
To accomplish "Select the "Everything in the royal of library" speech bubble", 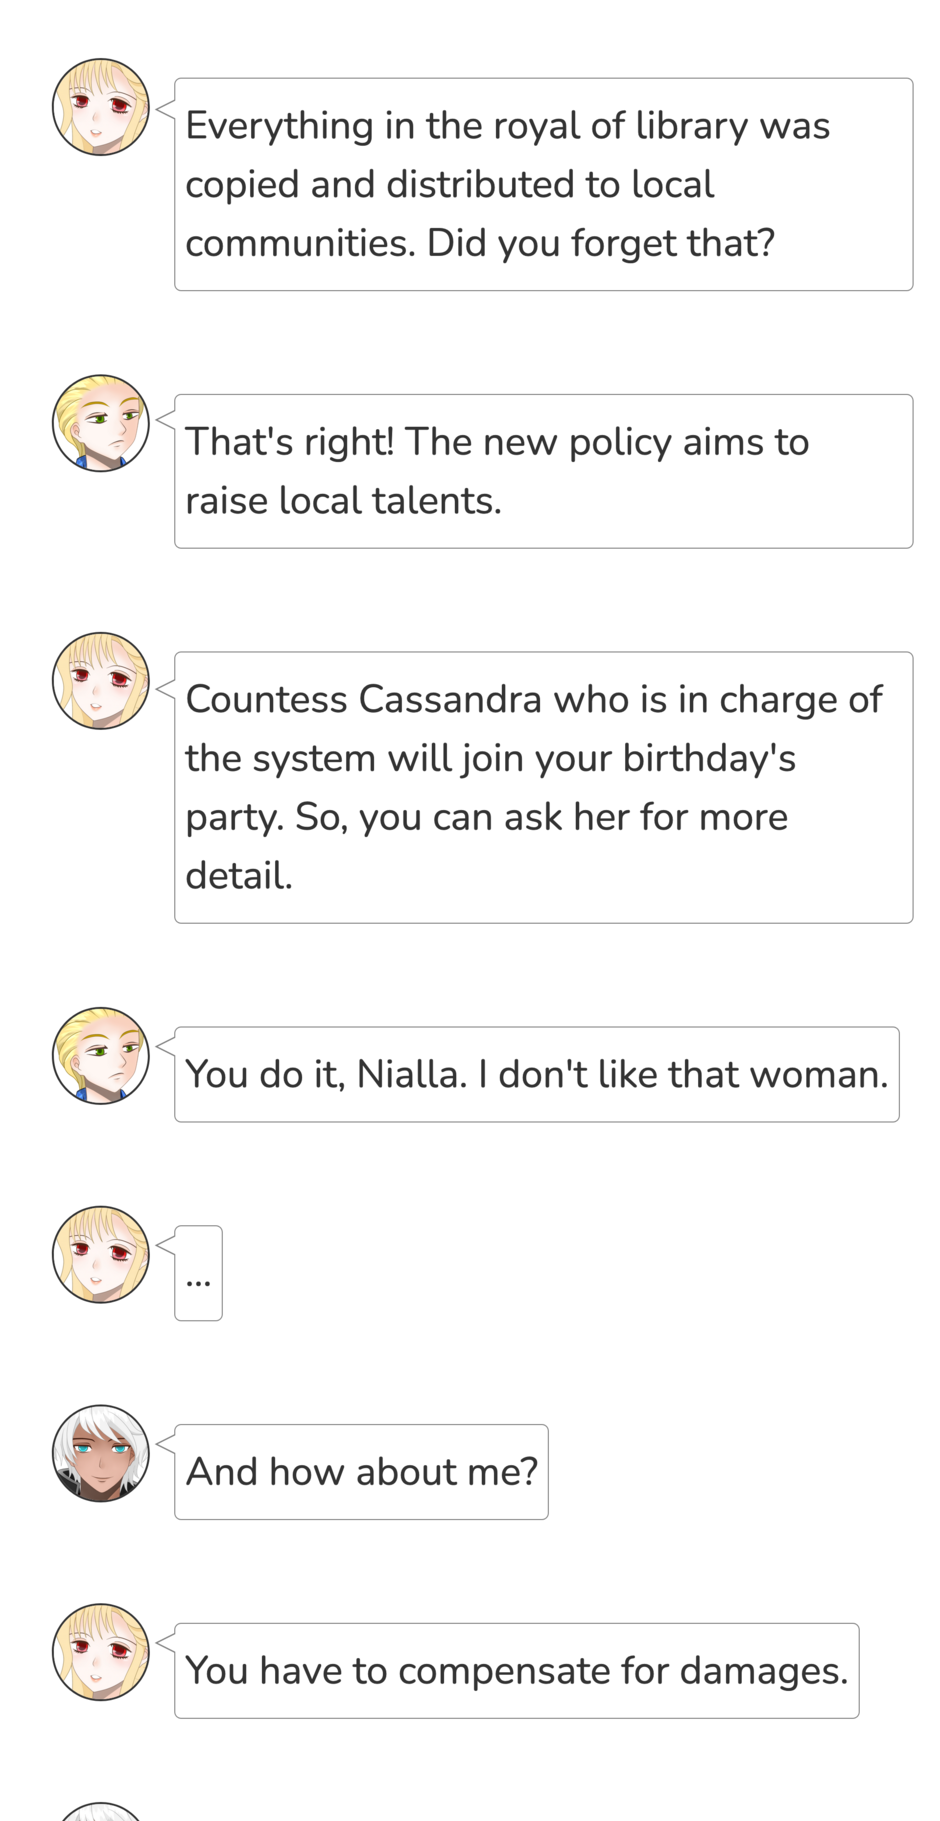I will [543, 184].
